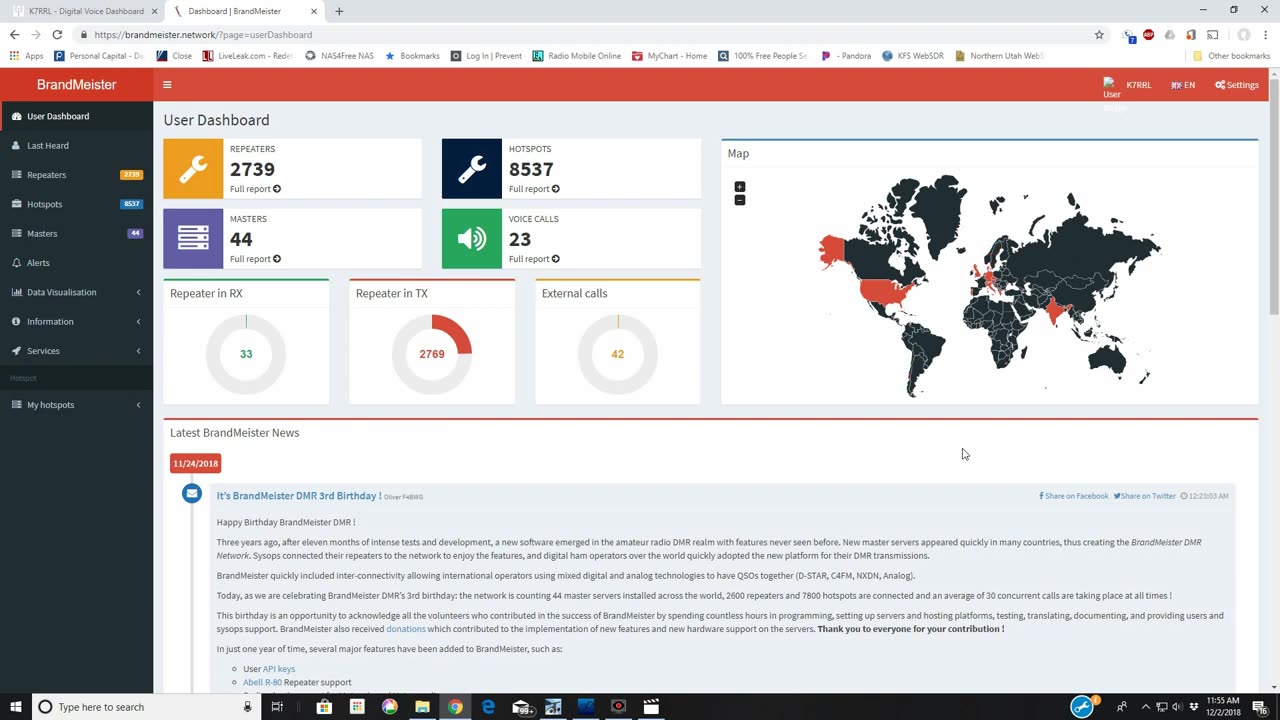The image size is (1280, 720).
Task: Open KFS WebSDR bookmark
Action: [x=914, y=56]
